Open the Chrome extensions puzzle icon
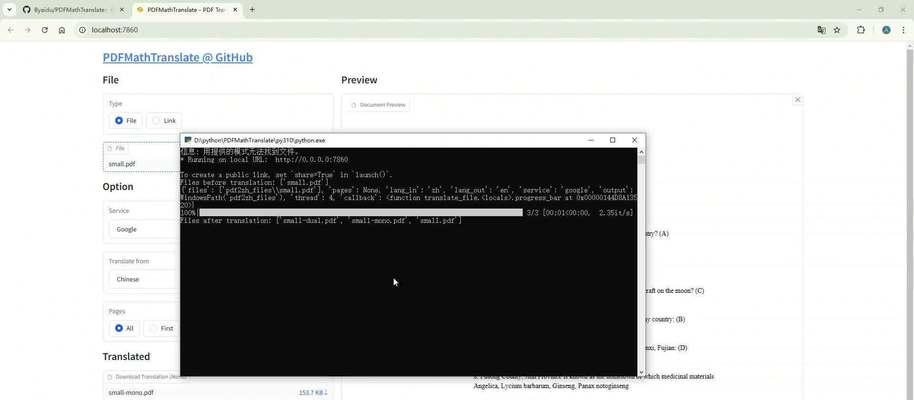Image resolution: width=914 pixels, height=400 pixels. (x=860, y=30)
